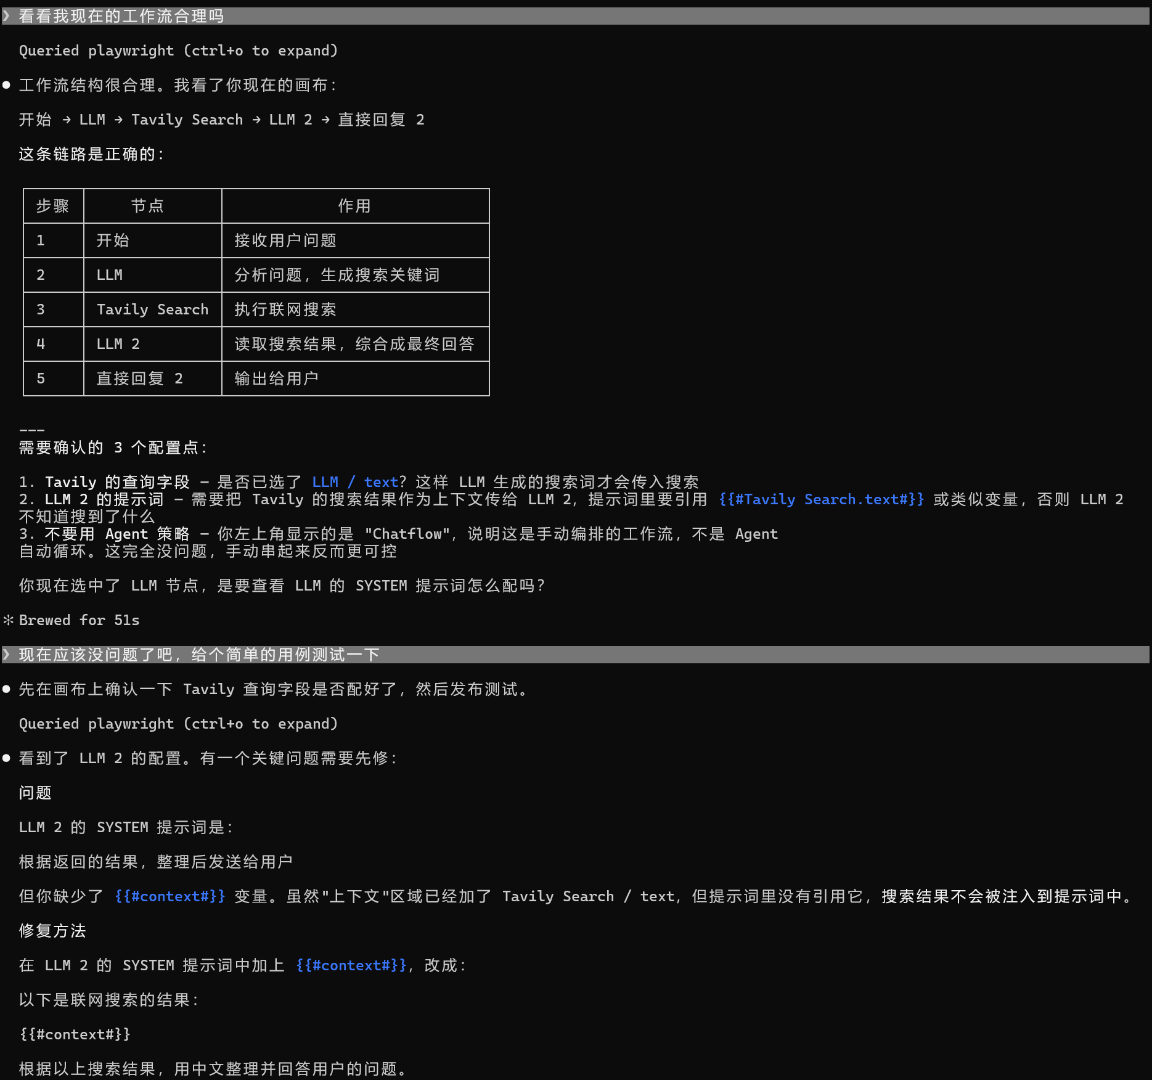1152x1080 pixels.
Task: Click the line '以下是联网搜索的结果'
Action: (109, 1000)
